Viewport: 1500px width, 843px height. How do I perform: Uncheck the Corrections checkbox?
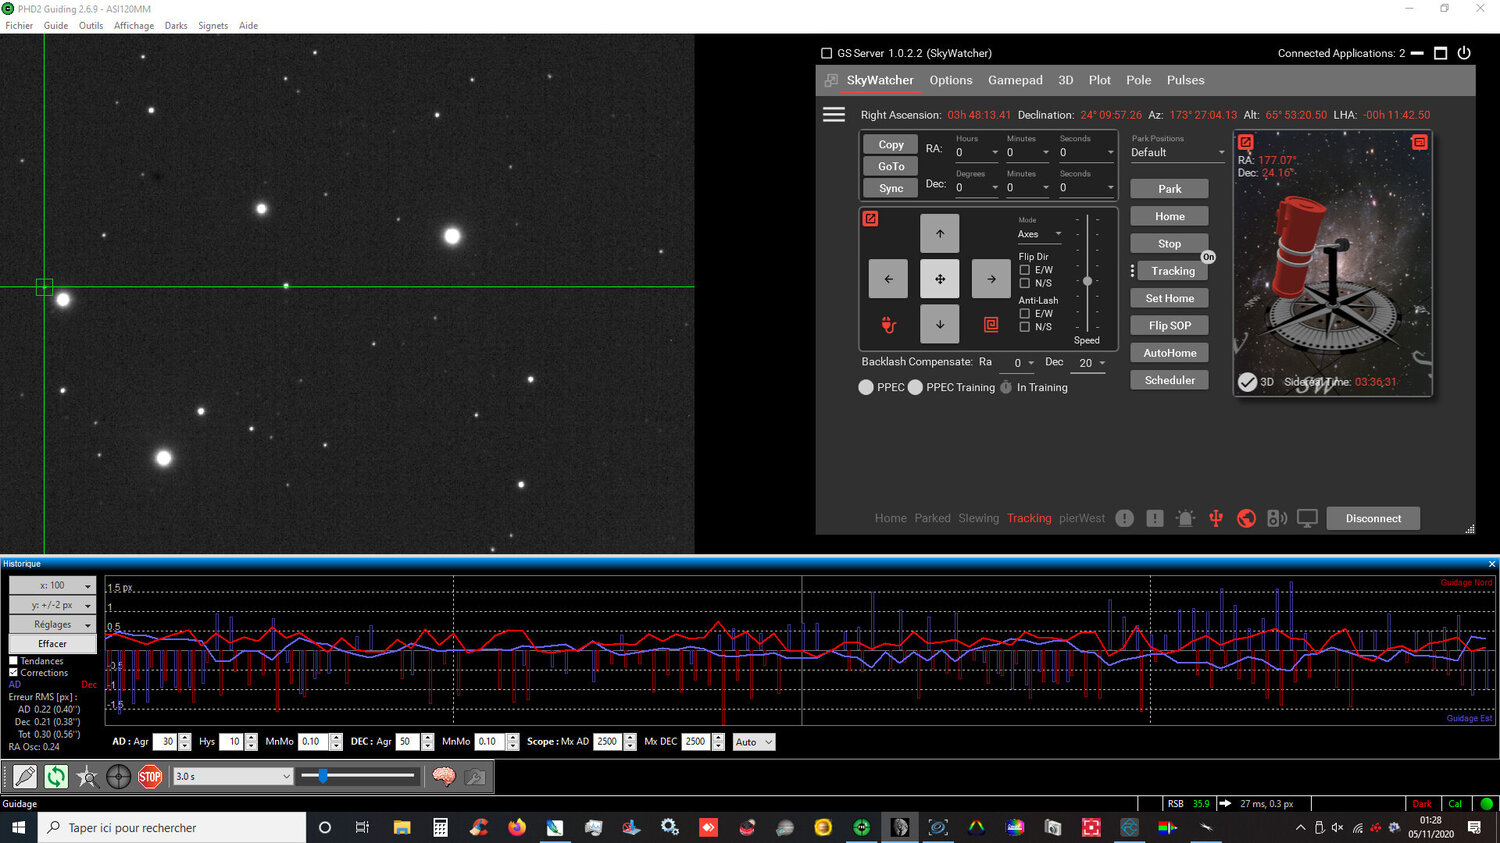14,673
